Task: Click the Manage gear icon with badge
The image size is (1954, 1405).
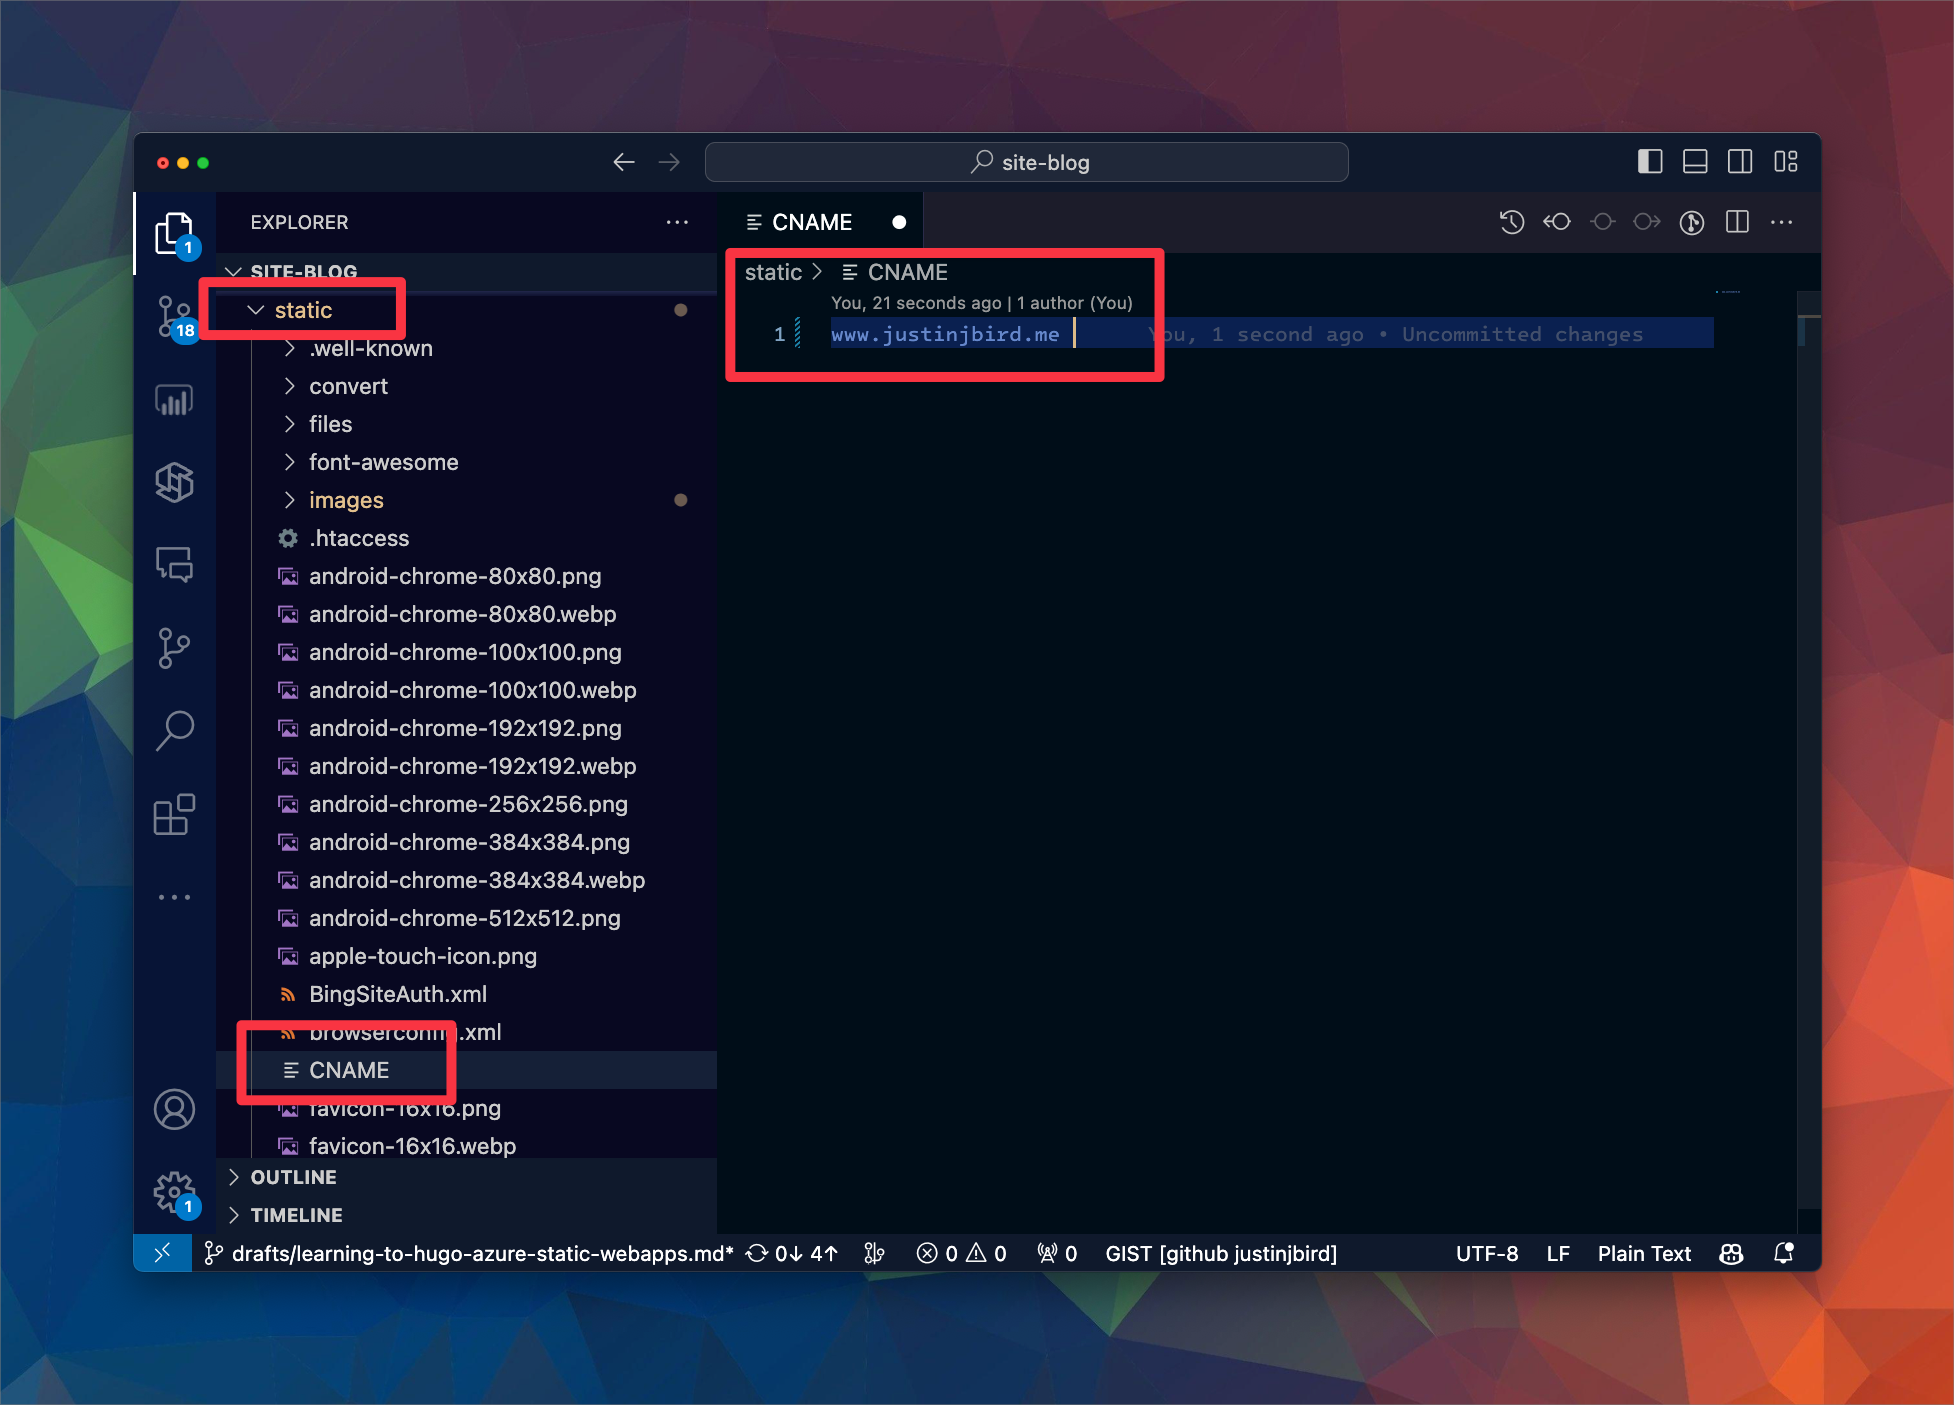Action: click(x=175, y=1192)
